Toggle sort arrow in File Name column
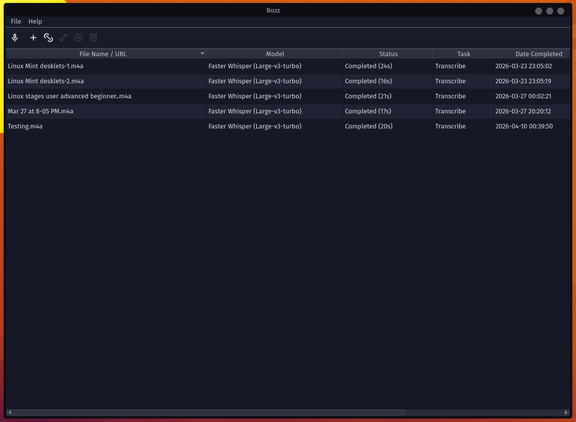This screenshot has height=422, width=576. click(x=202, y=53)
